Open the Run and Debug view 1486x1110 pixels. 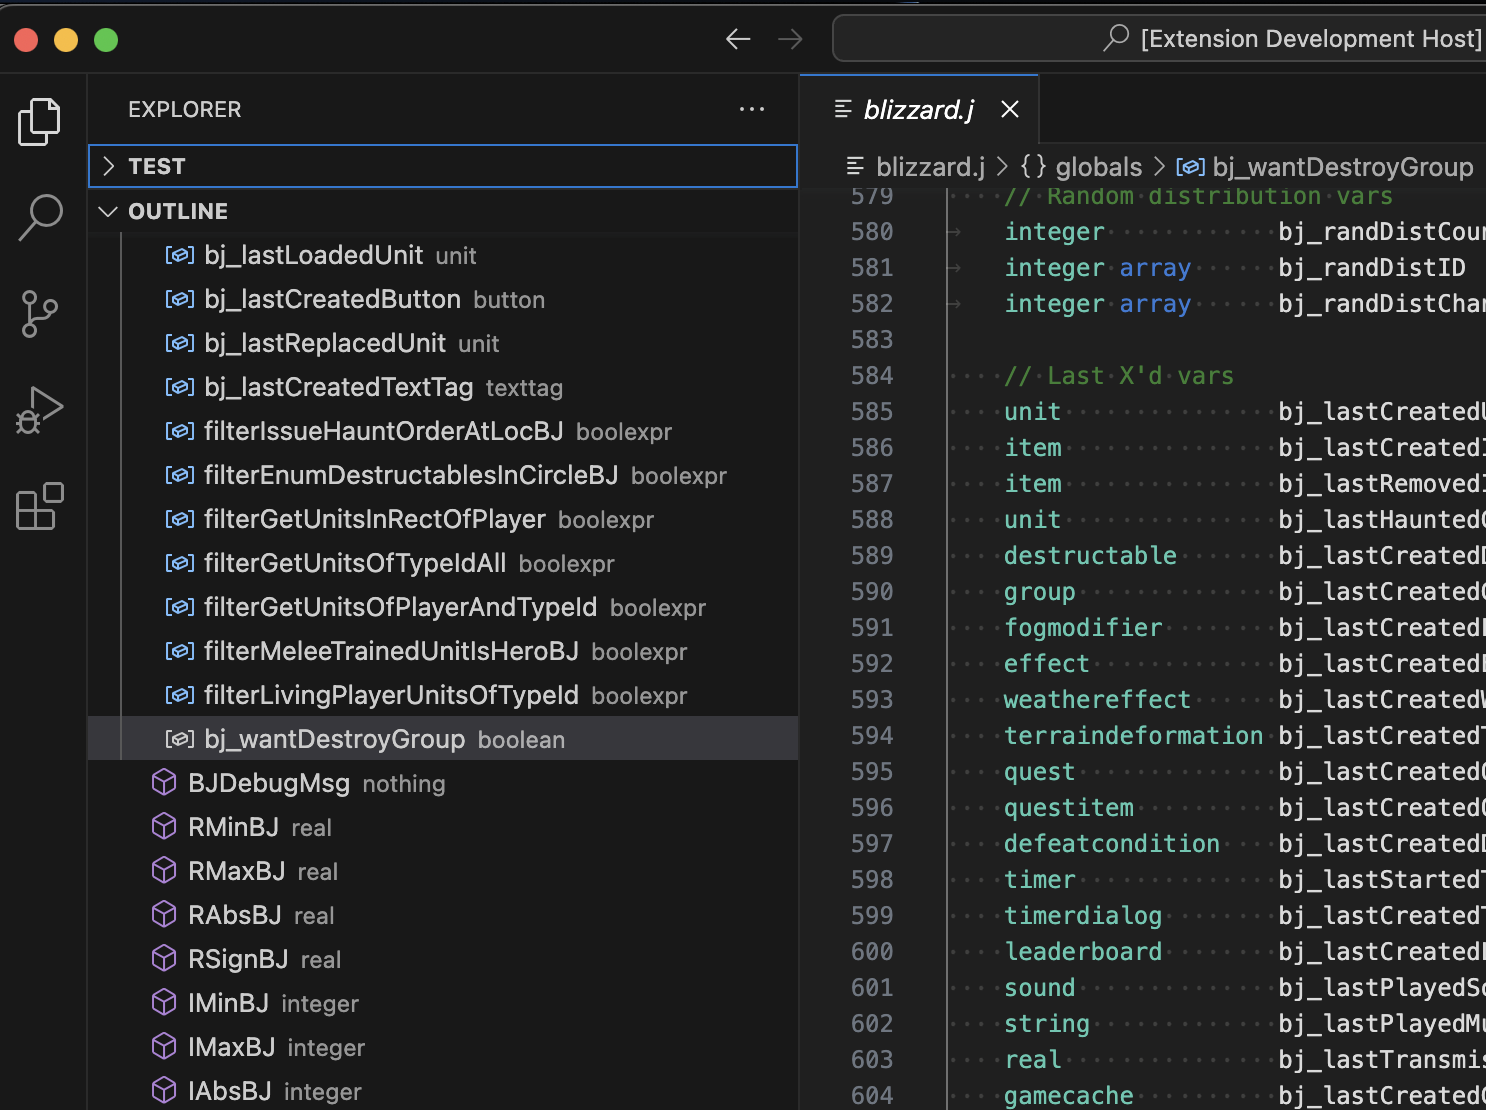click(x=40, y=410)
